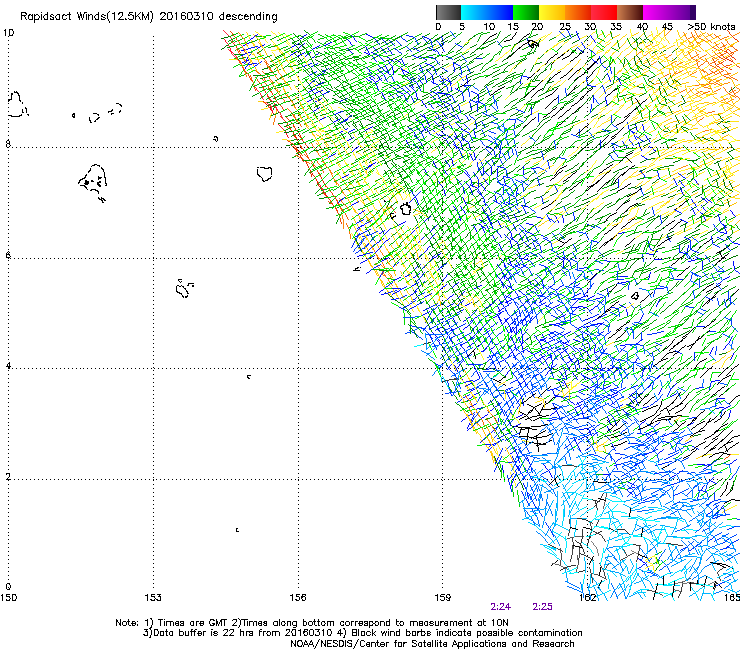
Task: Click the latitude label "4"
Action: [x=8, y=366]
